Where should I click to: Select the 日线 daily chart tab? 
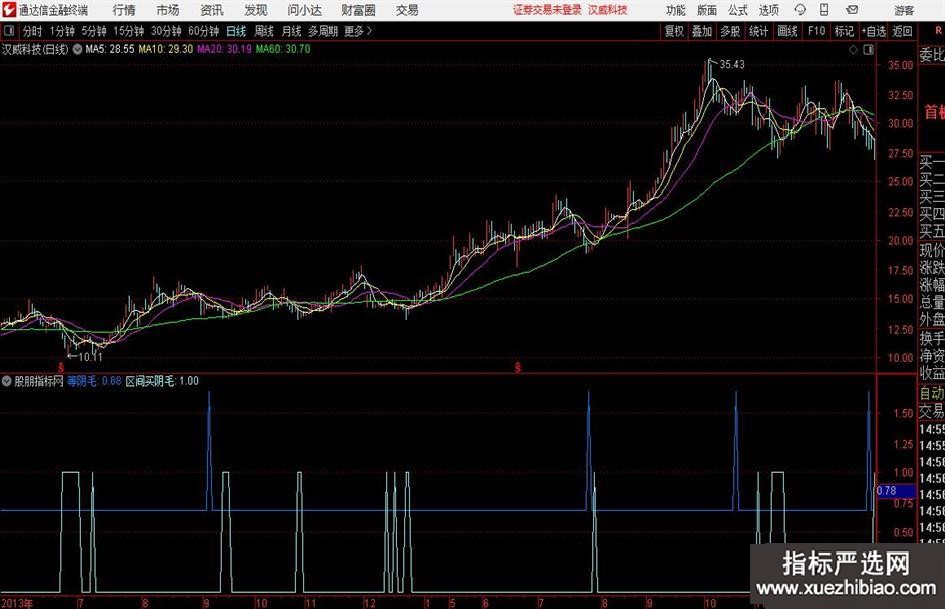point(236,31)
